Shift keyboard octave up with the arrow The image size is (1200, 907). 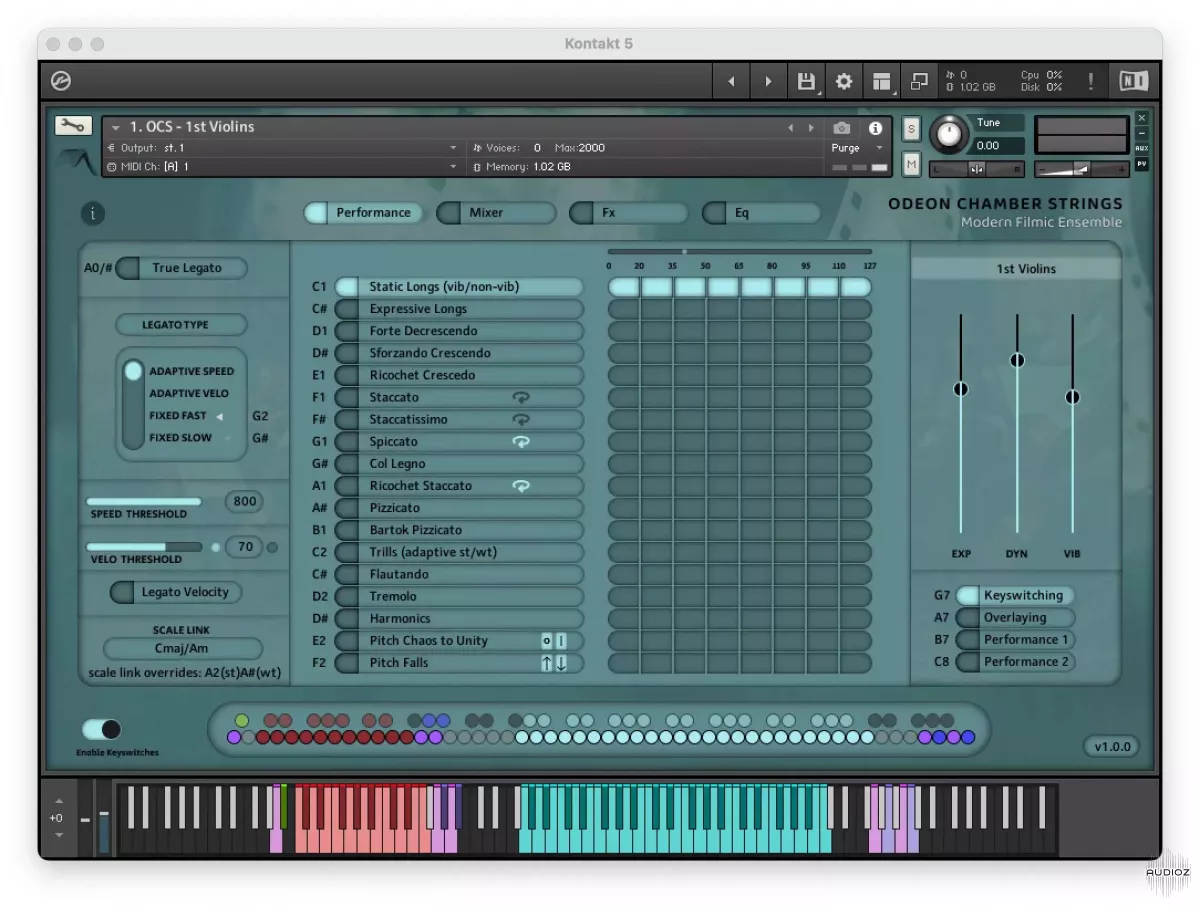click(58, 801)
